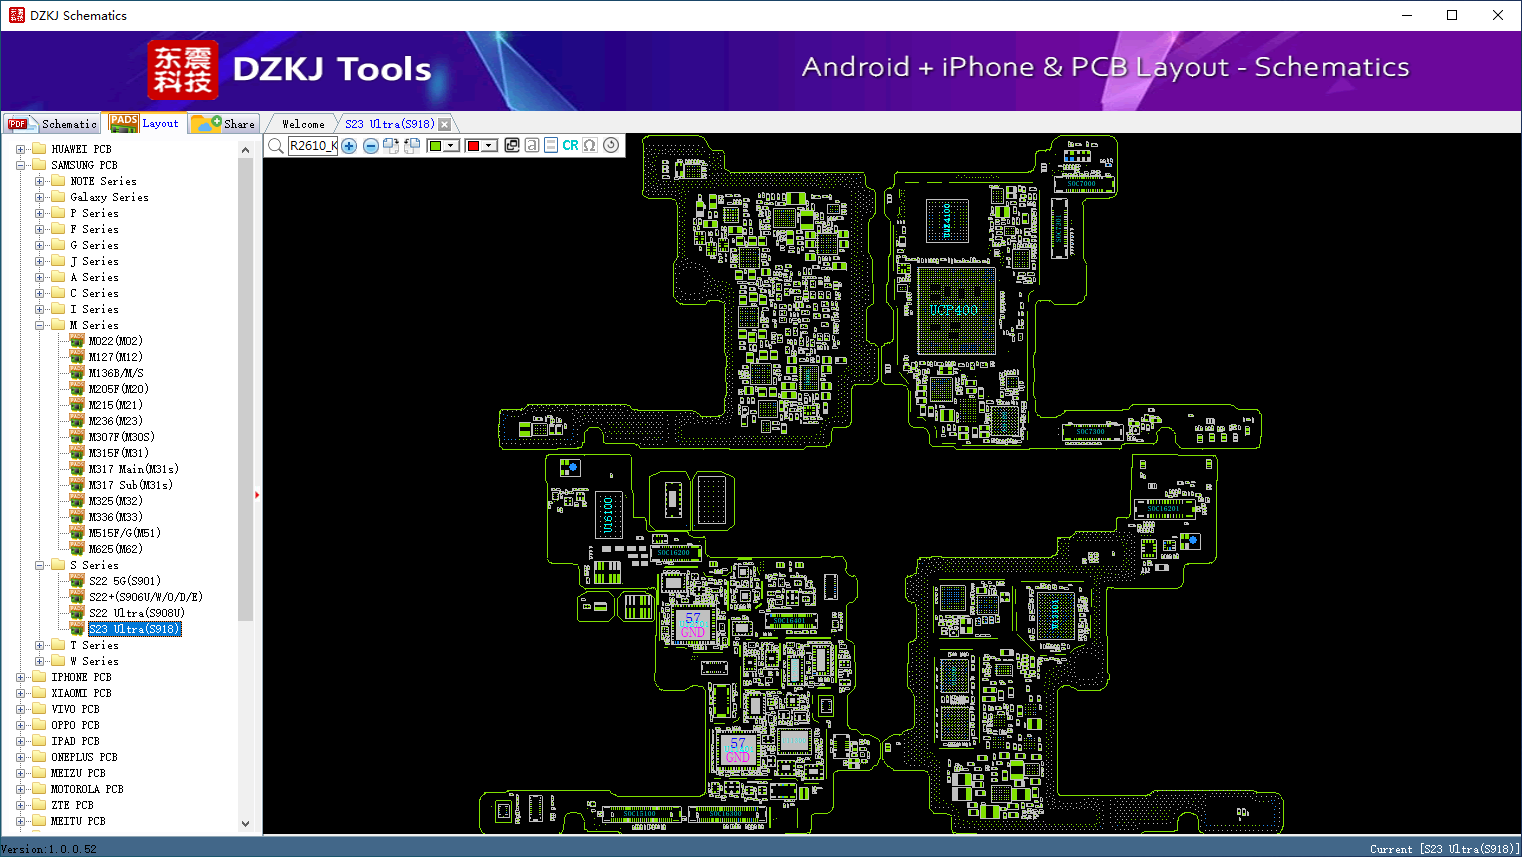This screenshot has width=1522, height=857.
Task: Toggle the layer lines toolbar icon
Action: point(551,145)
